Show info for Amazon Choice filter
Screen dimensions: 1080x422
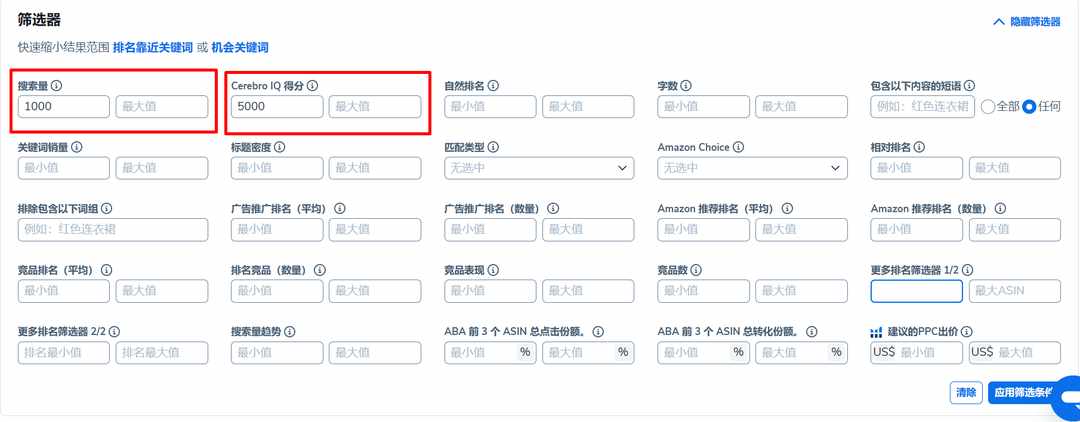tap(738, 147)
